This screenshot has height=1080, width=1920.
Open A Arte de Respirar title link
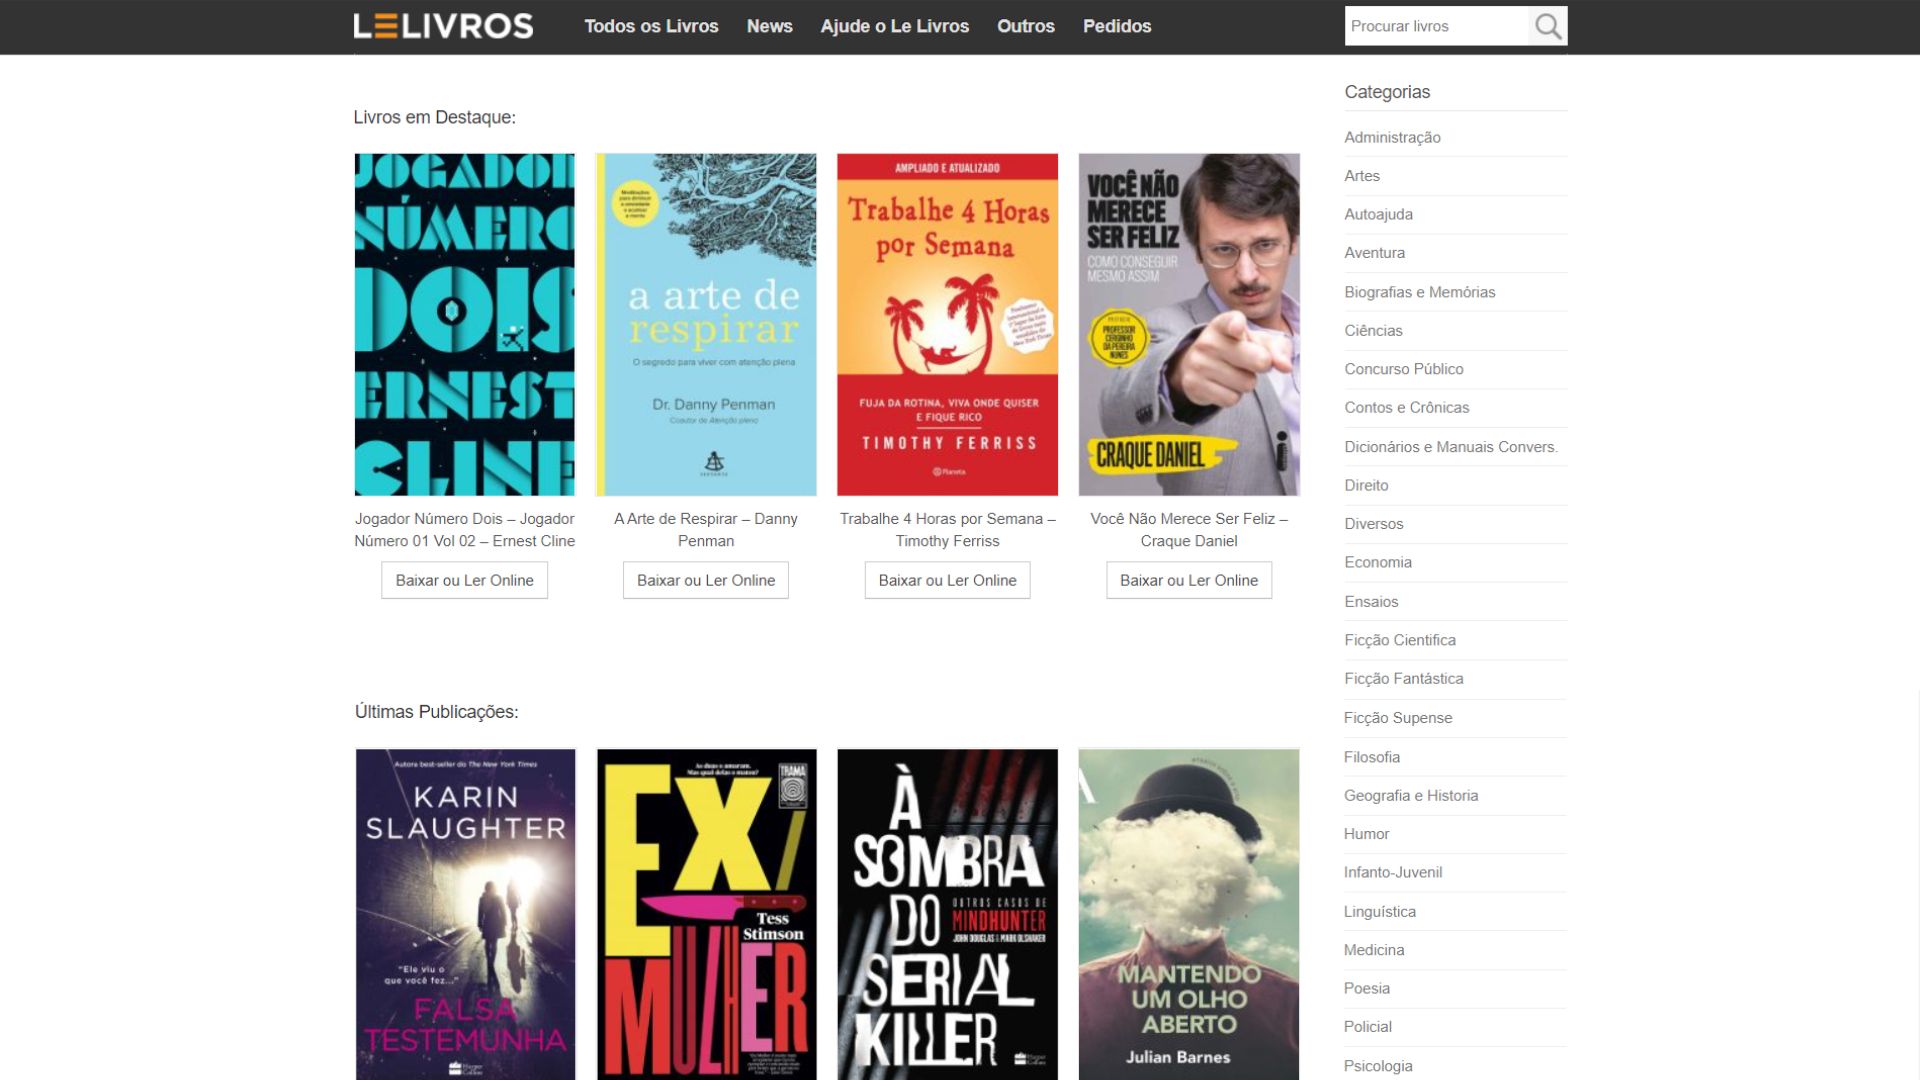pyautogui.click(x=706, y=530)
